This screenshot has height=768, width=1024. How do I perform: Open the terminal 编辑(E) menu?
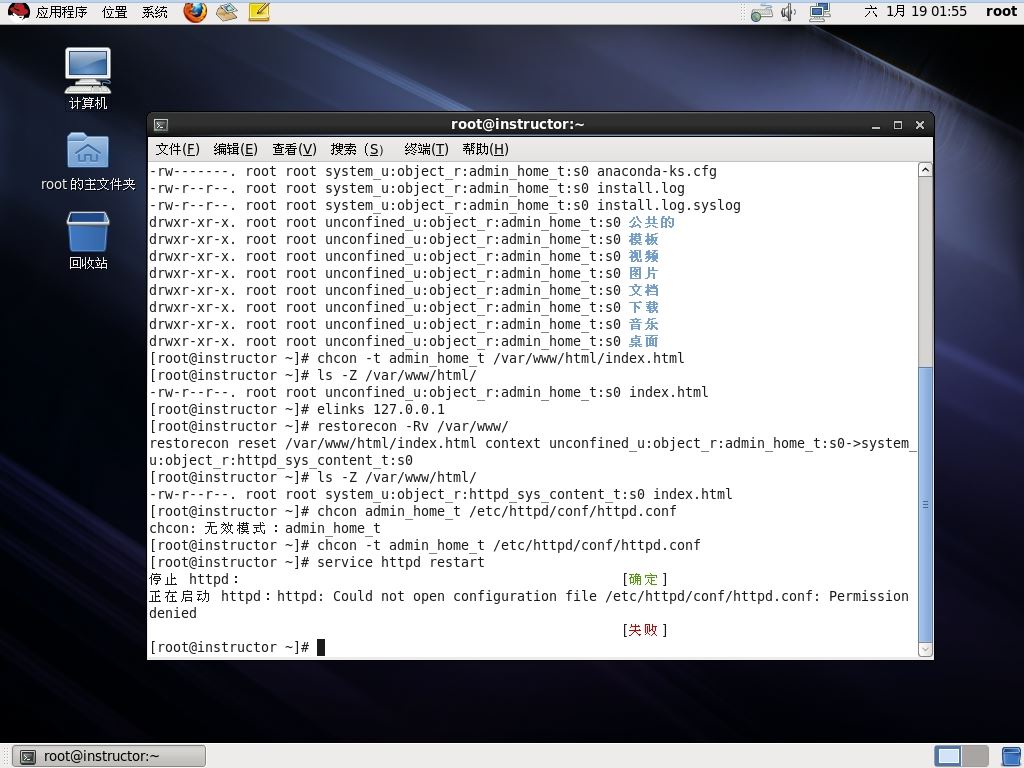tap(236, 149)
